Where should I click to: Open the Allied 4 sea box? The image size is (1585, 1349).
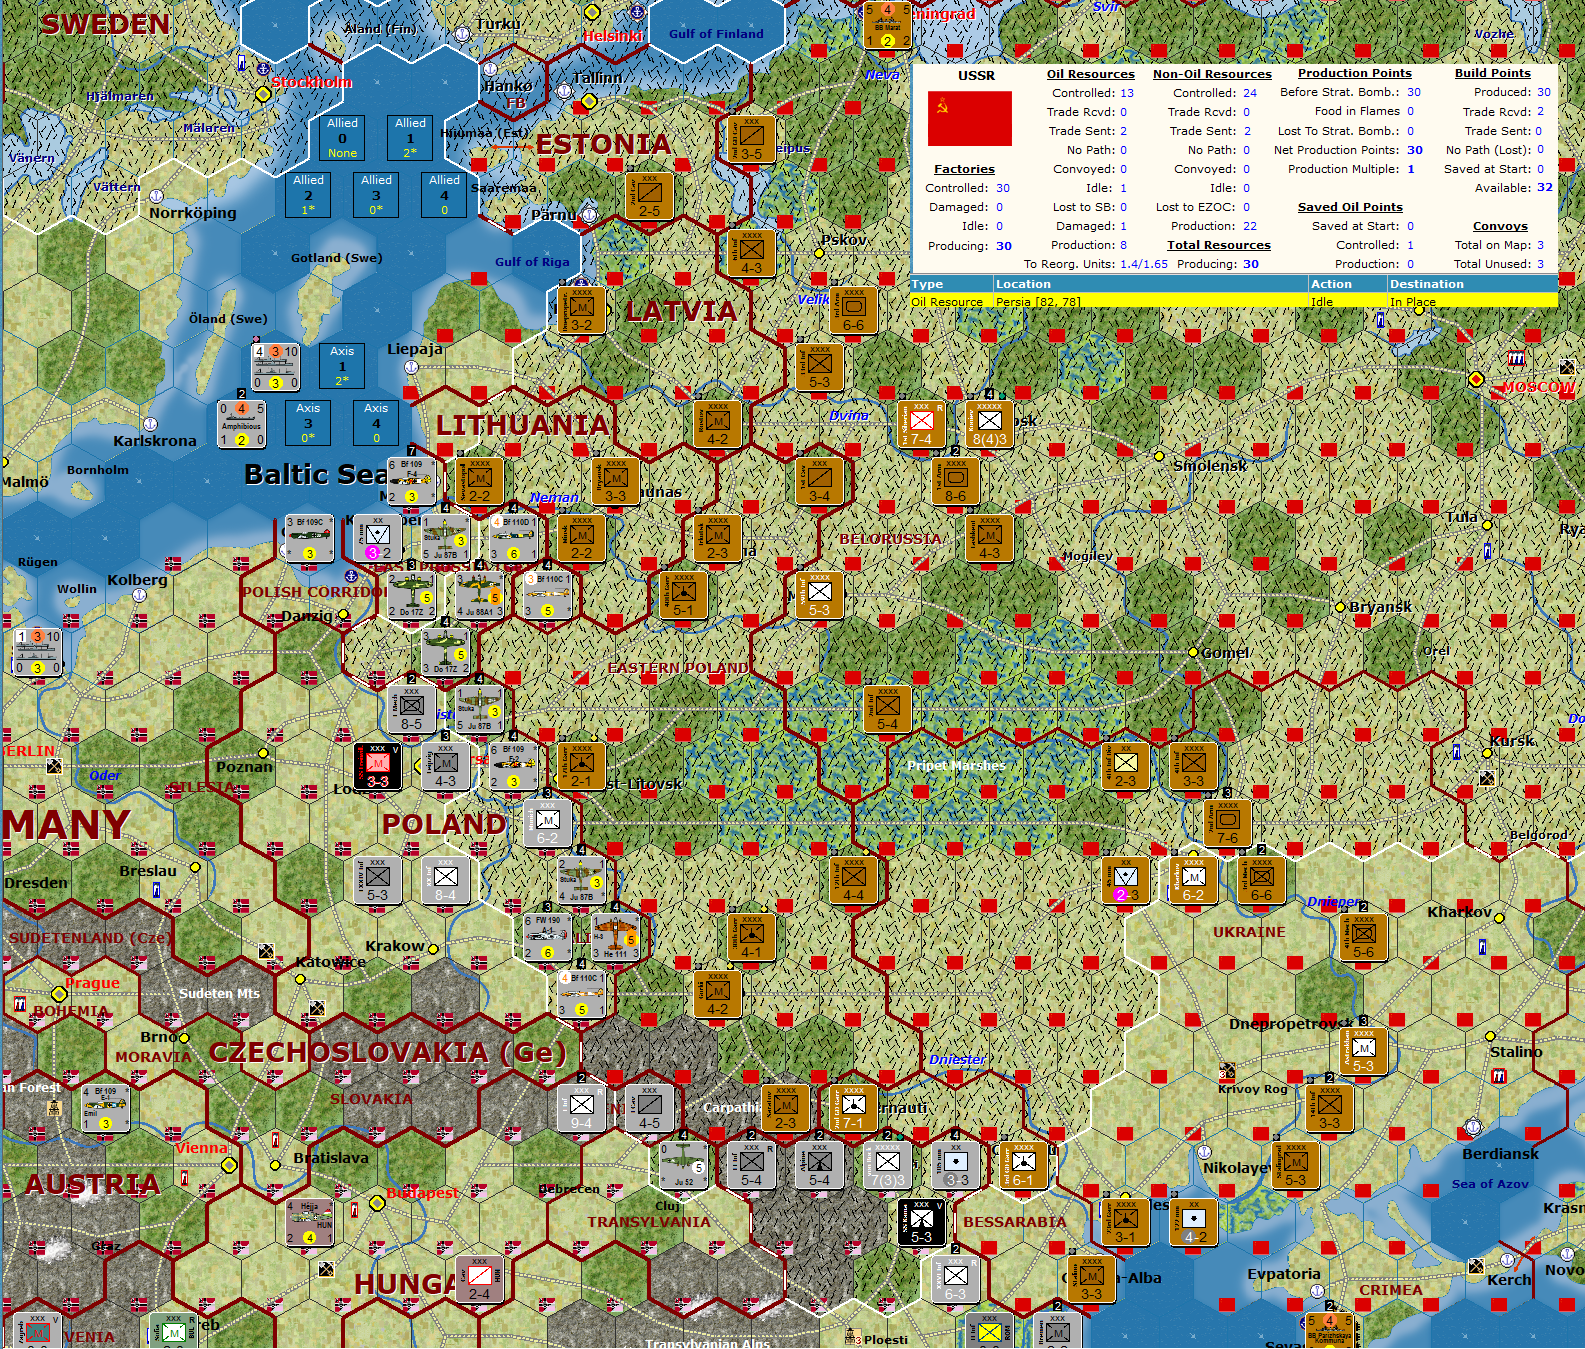point(444,195)
